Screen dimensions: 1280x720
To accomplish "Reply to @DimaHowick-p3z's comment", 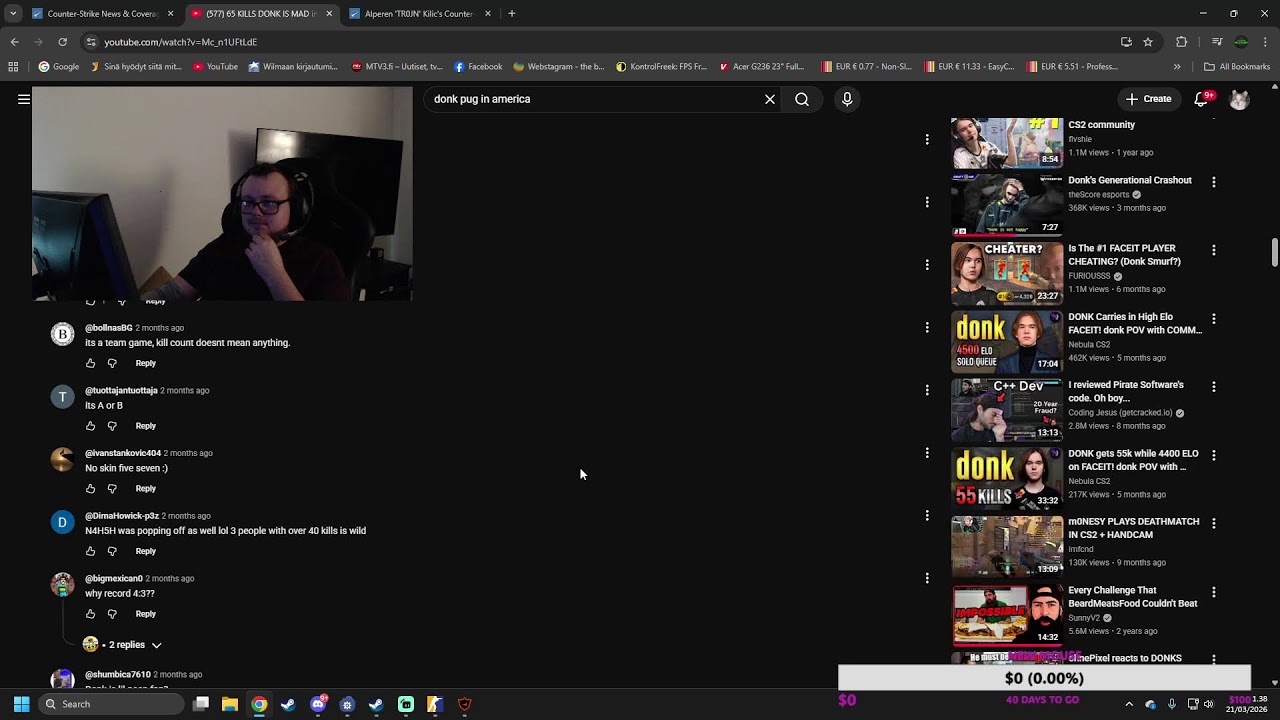I will click(145, 551).
